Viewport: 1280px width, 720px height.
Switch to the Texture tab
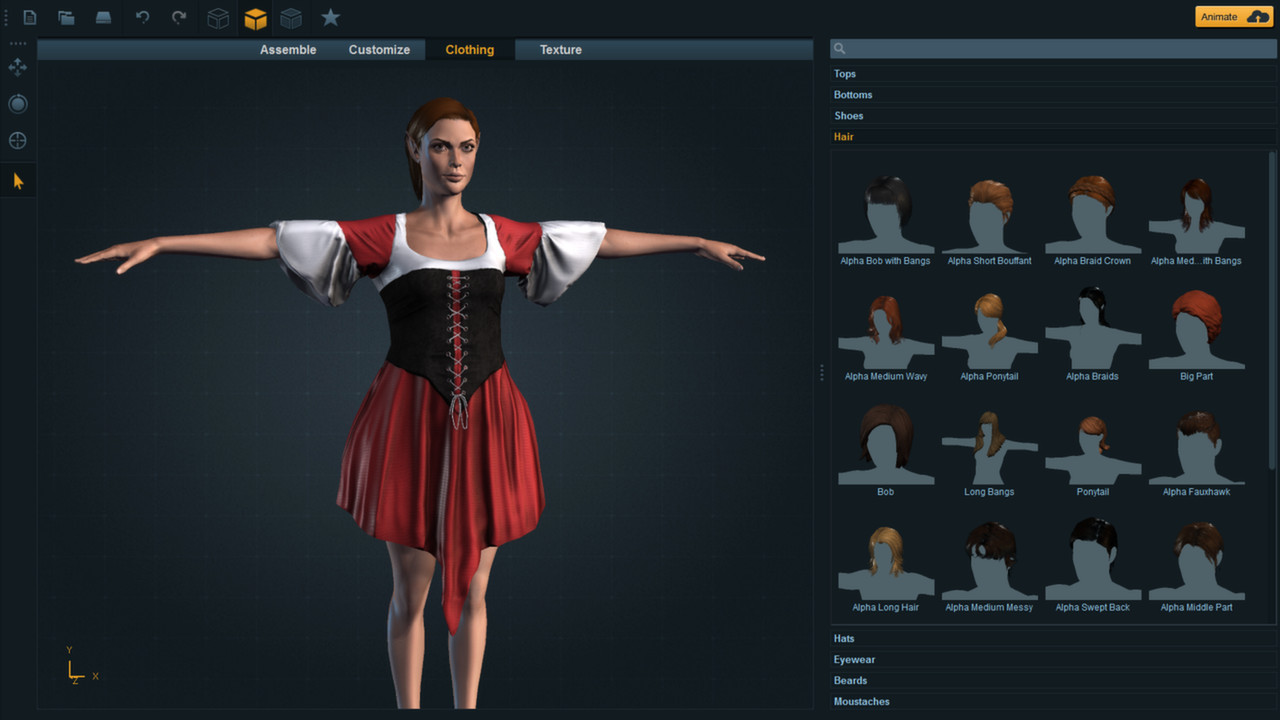[560, 49]
